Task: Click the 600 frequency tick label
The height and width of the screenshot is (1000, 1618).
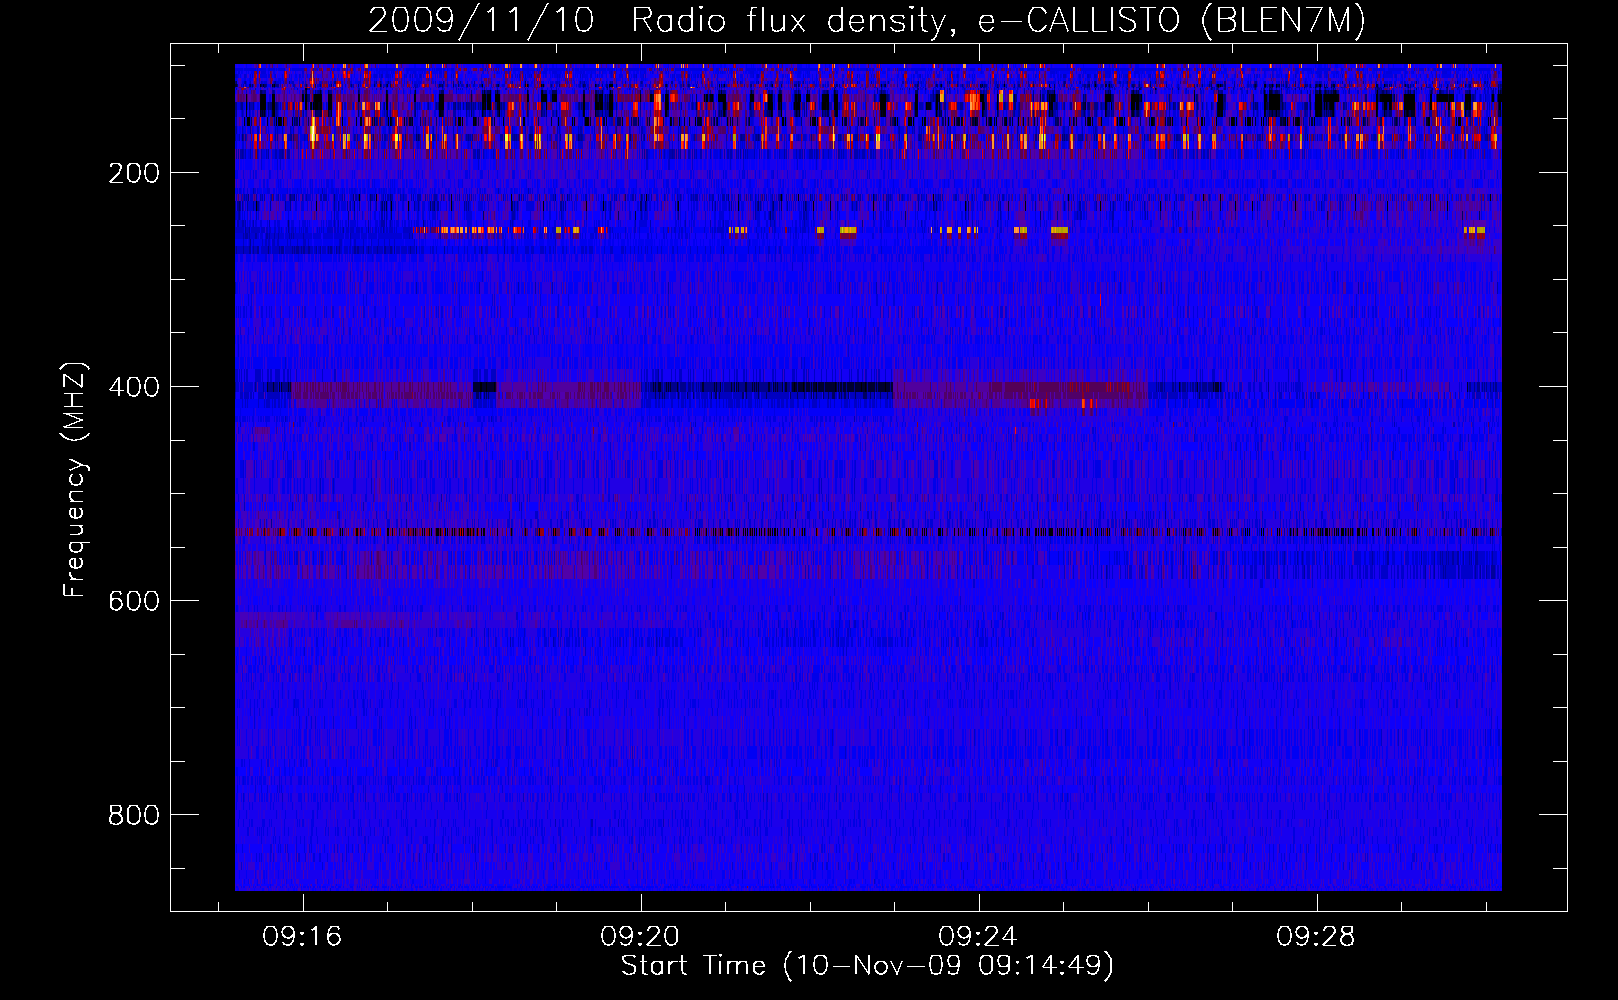Action: 134,601
